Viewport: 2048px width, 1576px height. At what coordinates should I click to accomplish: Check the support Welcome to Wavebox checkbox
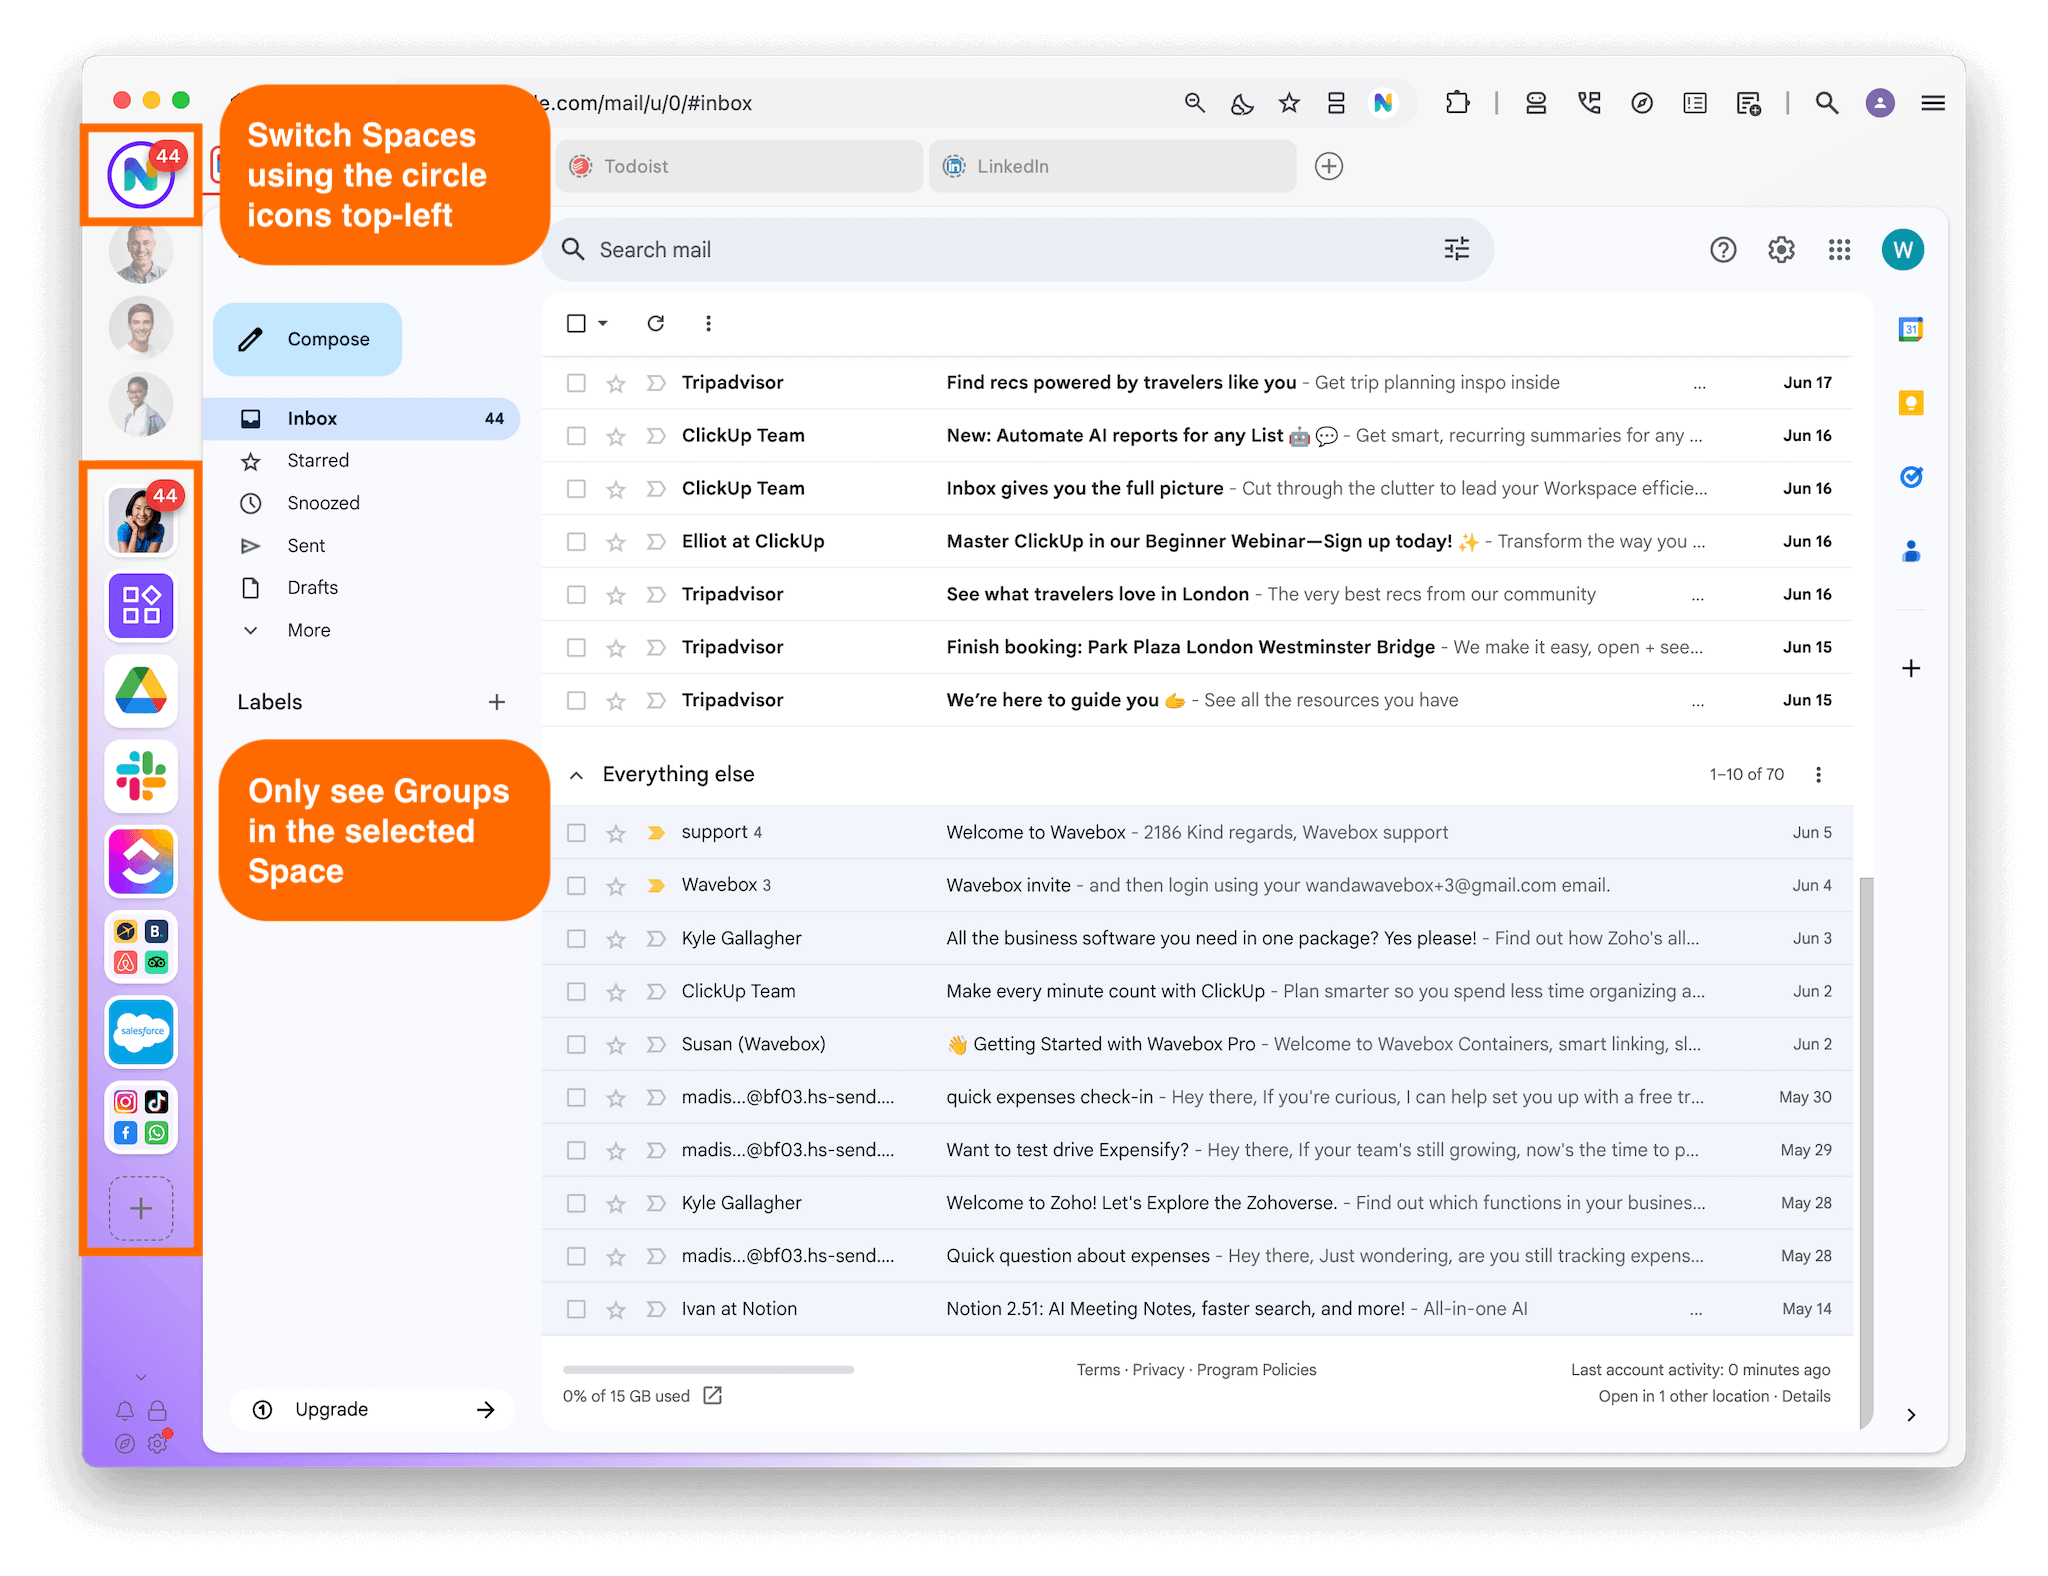[x=576, y=832]
